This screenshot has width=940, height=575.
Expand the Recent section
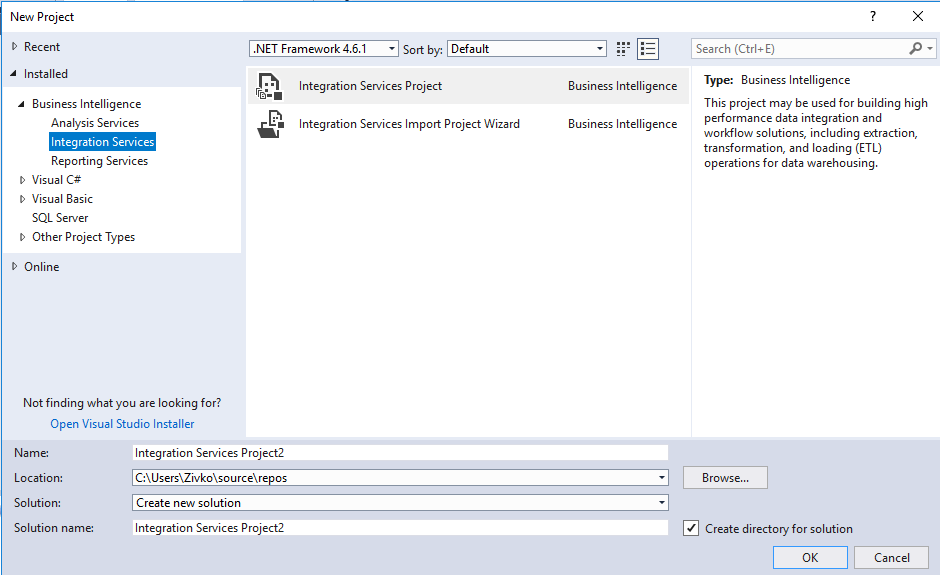14,46
